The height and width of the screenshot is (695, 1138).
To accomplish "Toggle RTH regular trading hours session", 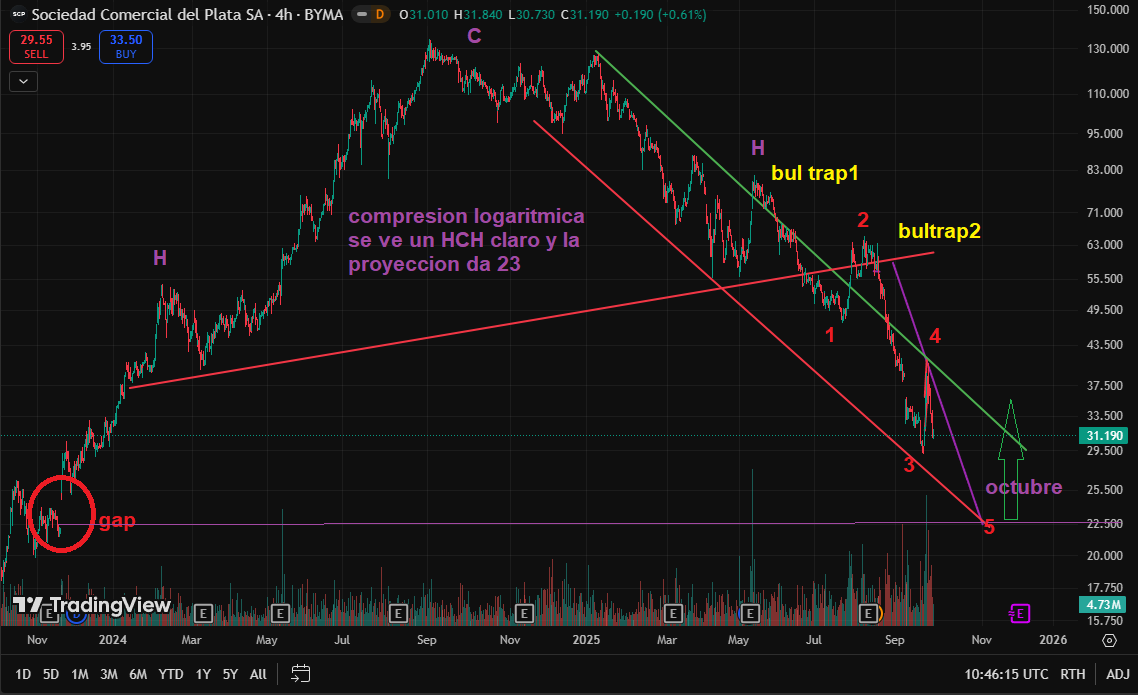I will pos(1073,674).
